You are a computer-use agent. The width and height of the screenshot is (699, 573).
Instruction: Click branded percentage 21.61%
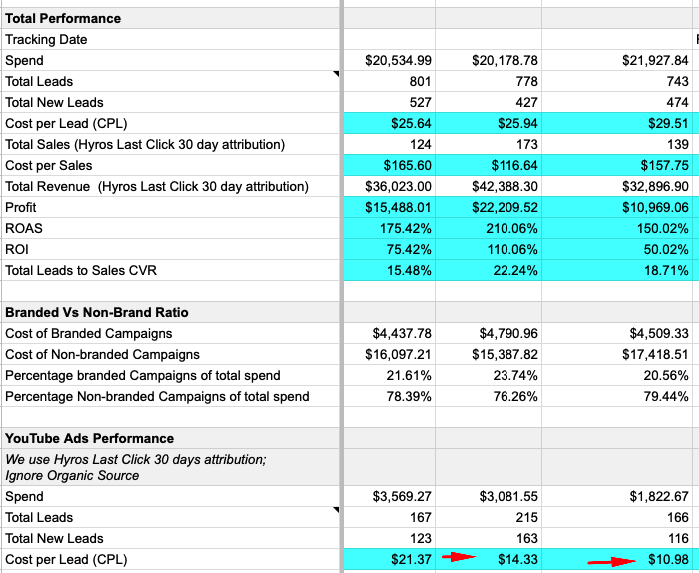point(390,375)
